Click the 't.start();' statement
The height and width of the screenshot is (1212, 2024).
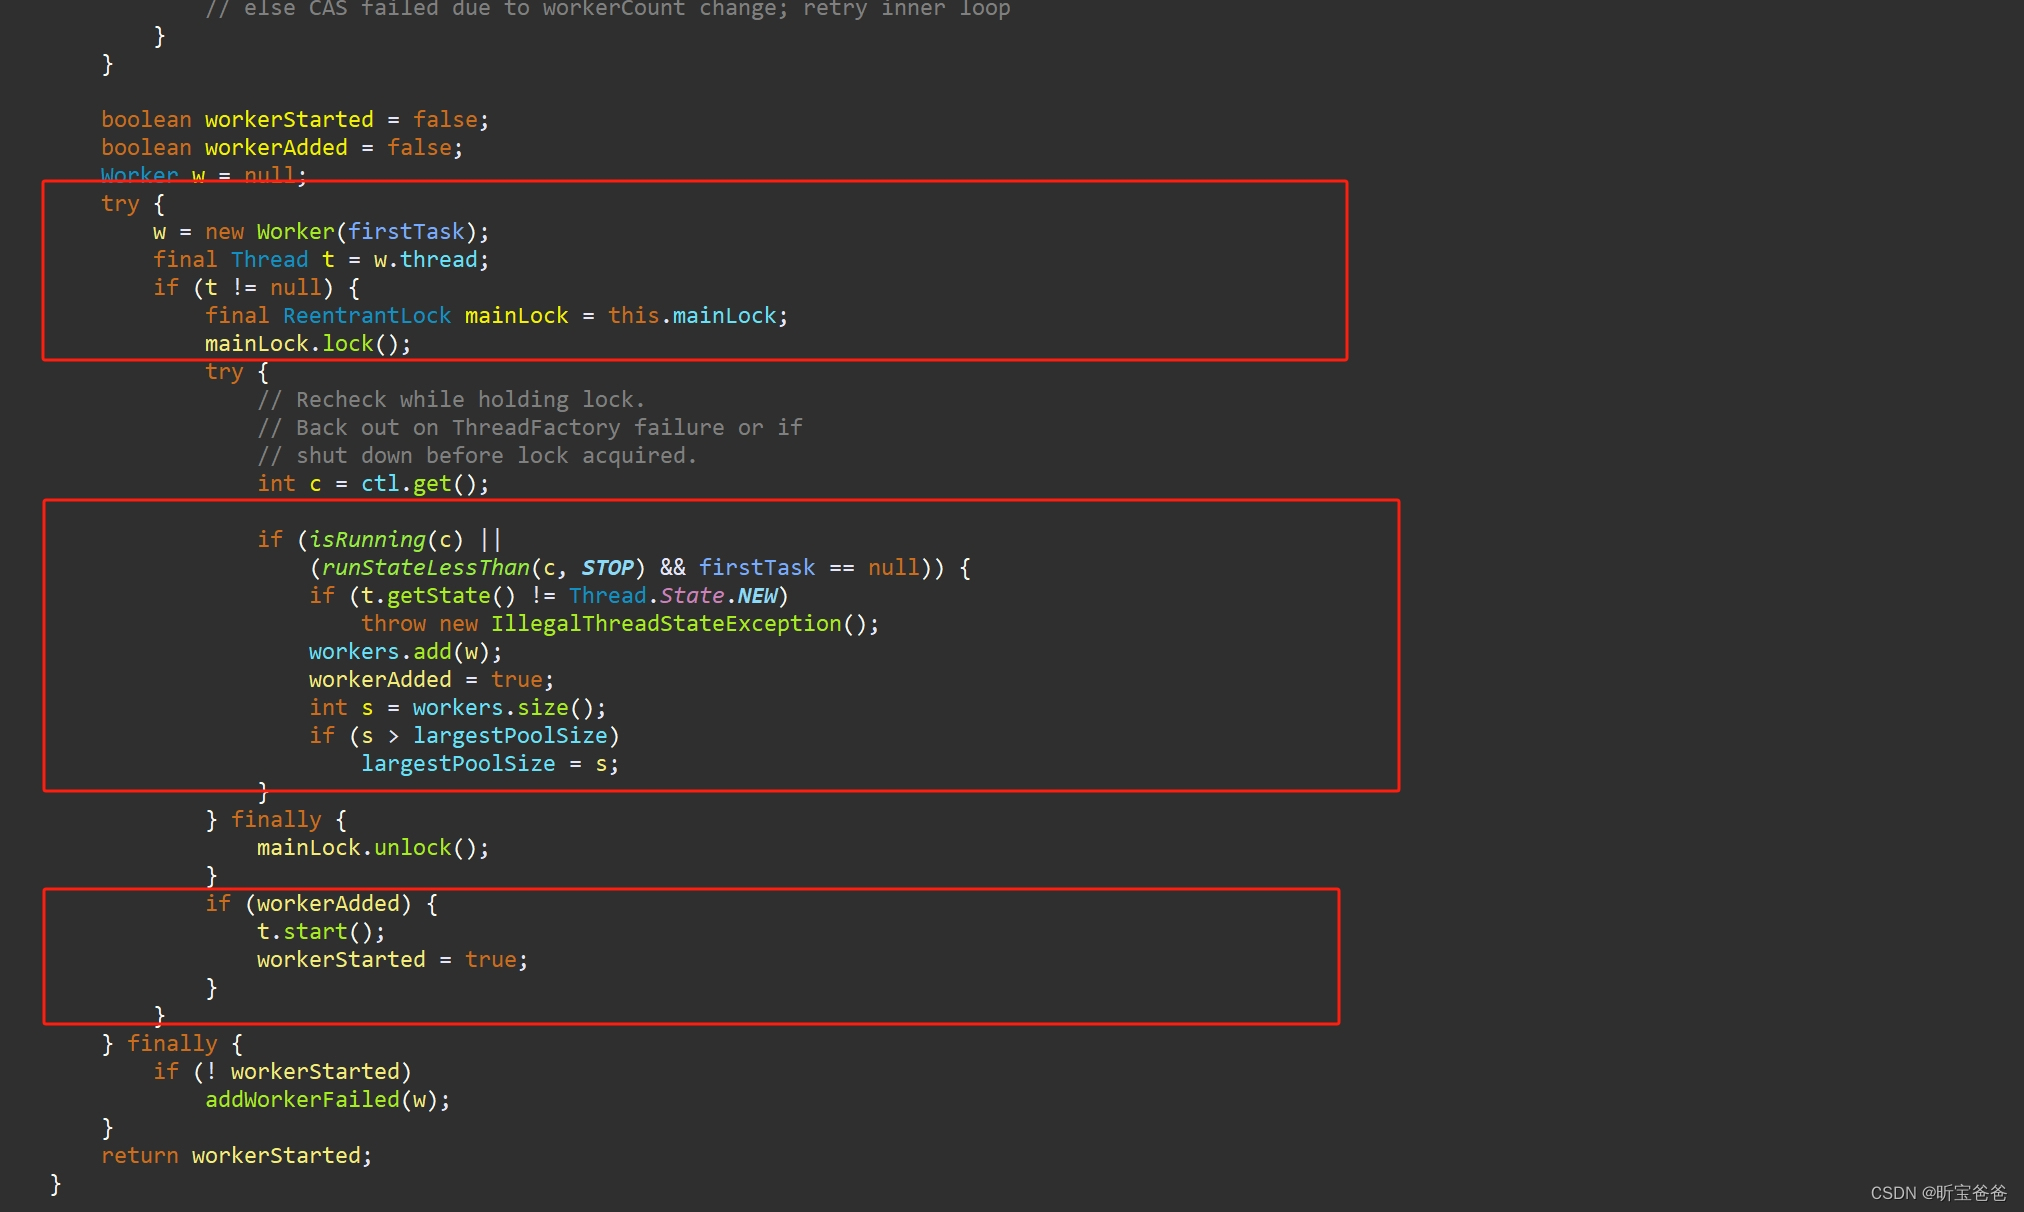point(321,932)
